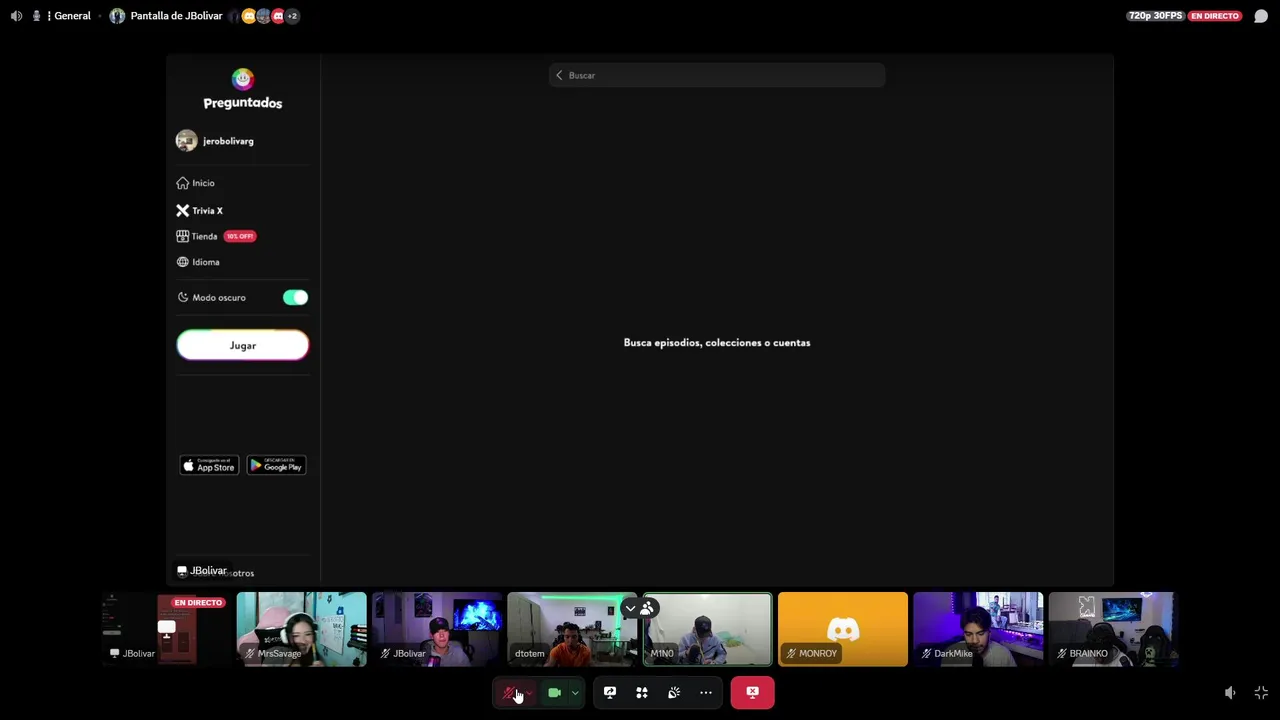Click the Jugar button

click(243, 345)
